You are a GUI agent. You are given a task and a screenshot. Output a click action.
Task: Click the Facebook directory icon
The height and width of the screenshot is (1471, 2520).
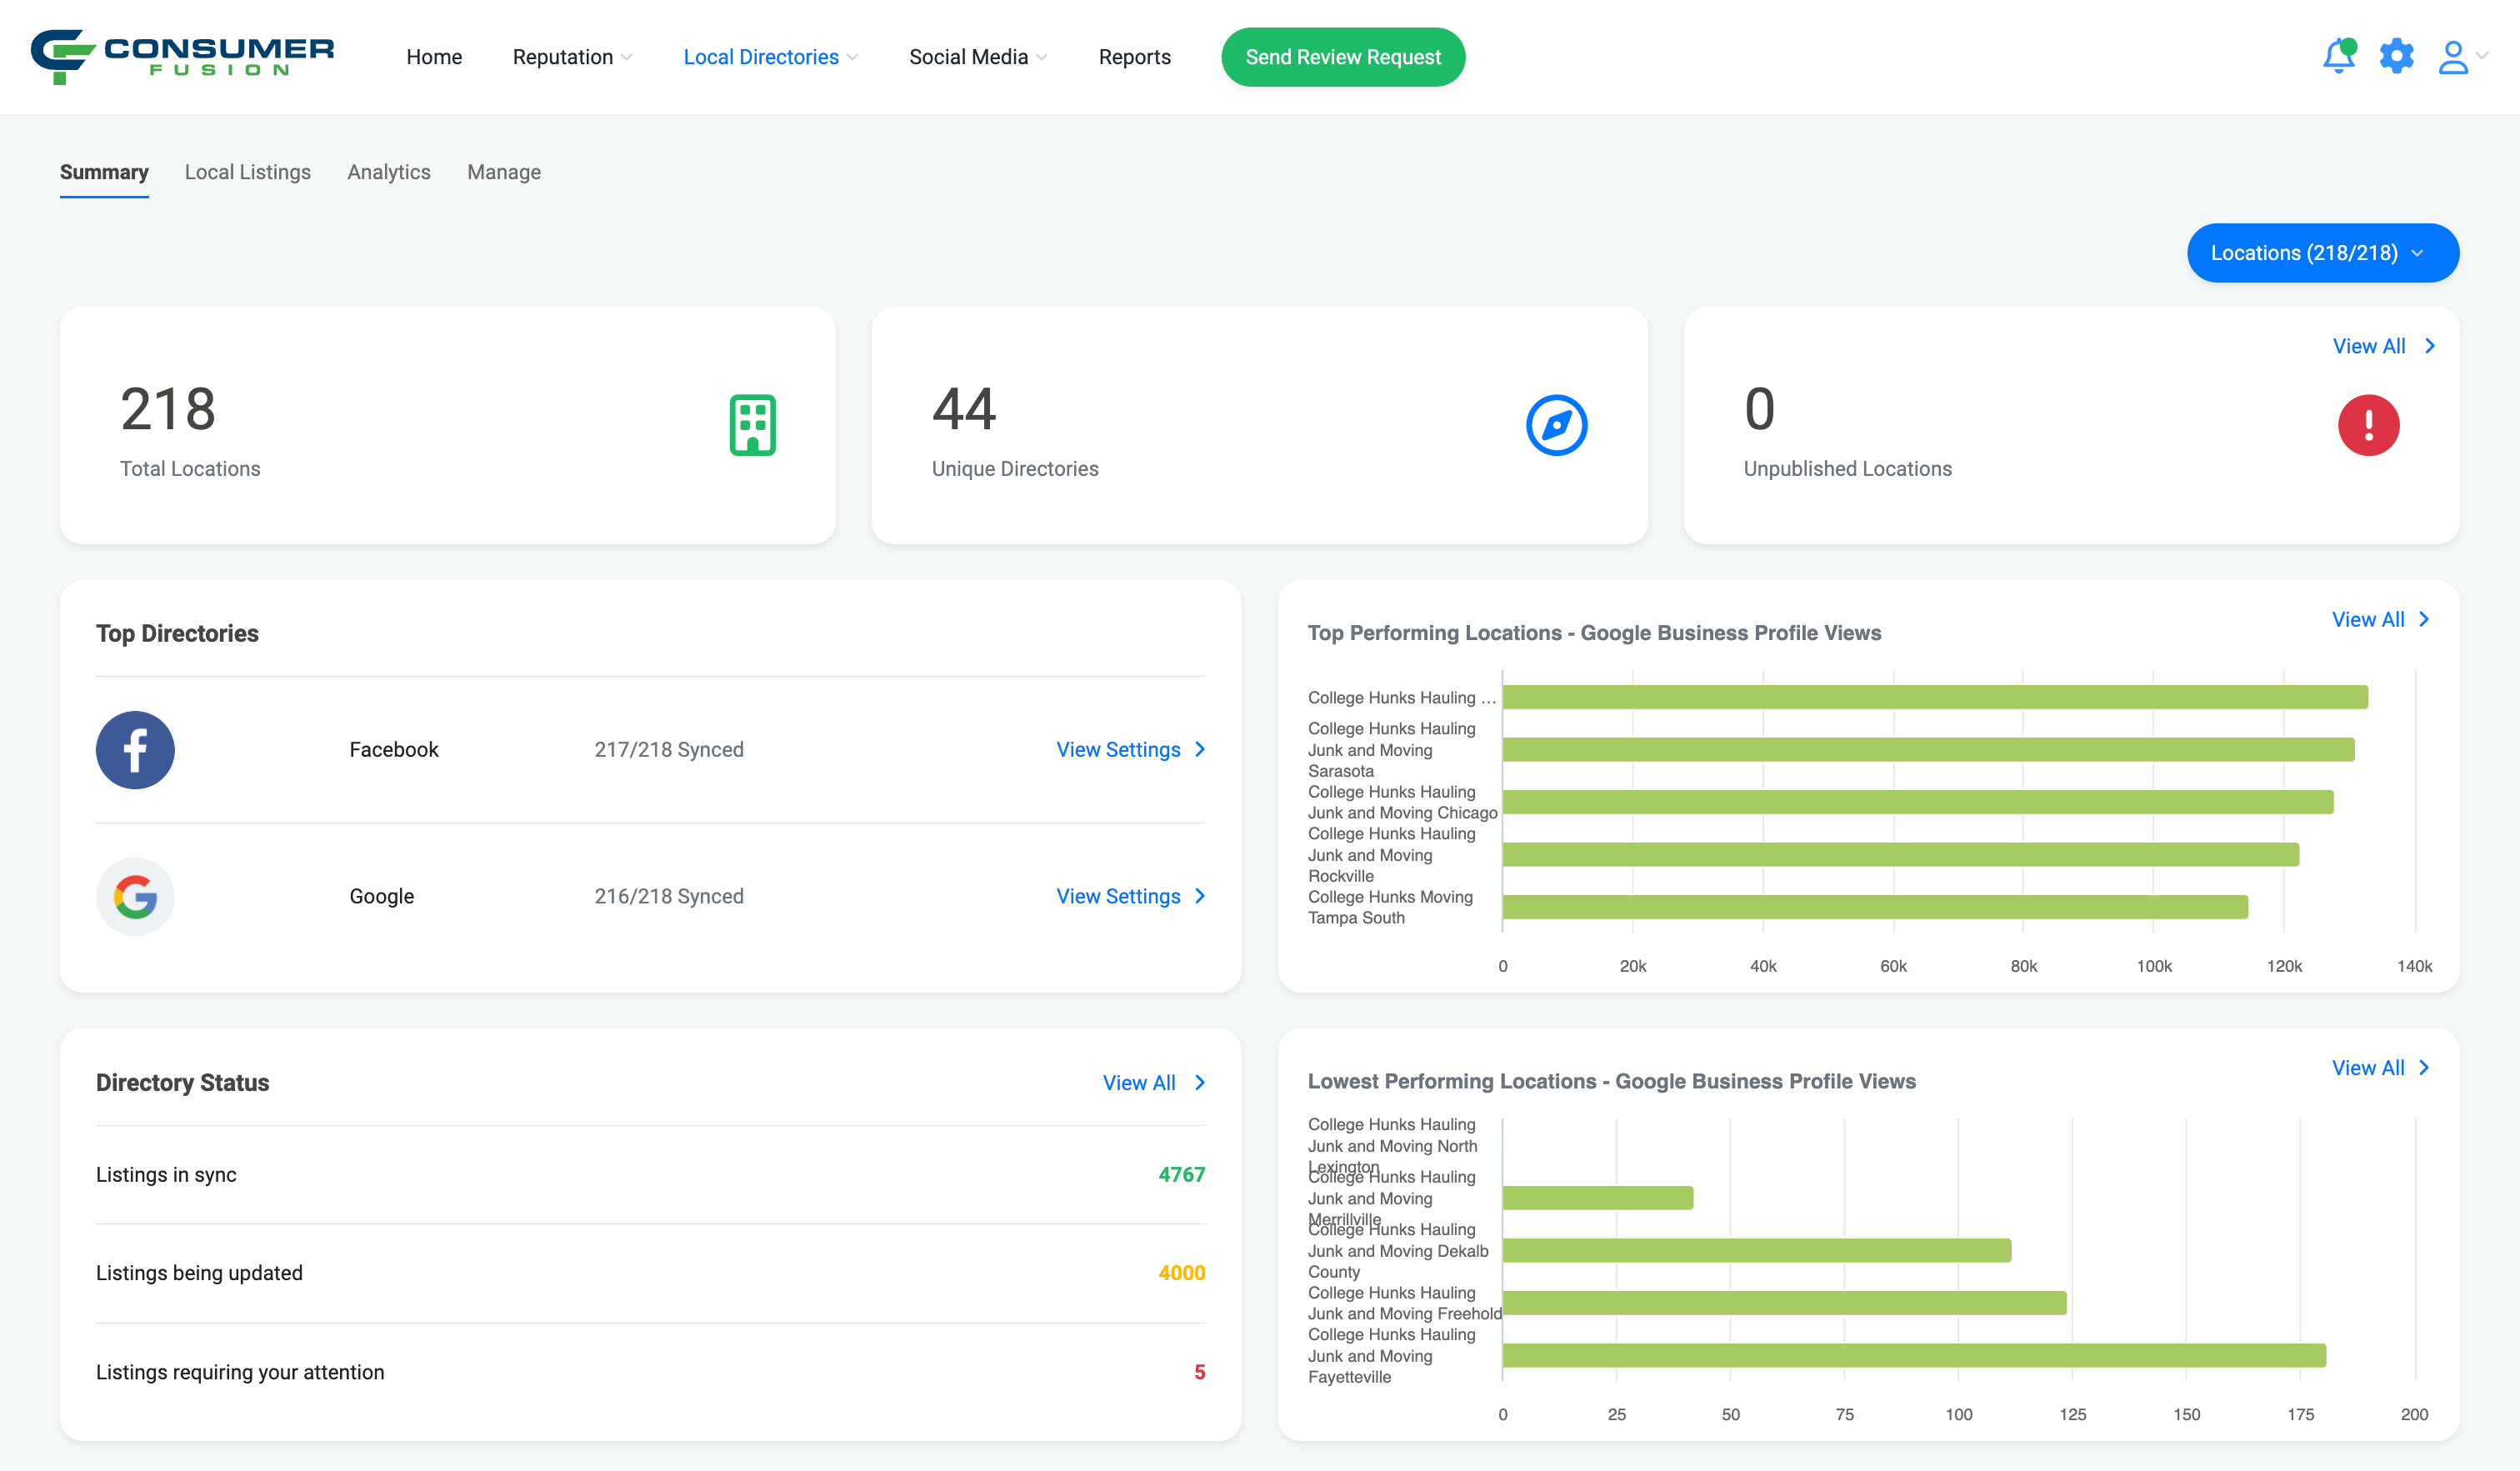135,749
